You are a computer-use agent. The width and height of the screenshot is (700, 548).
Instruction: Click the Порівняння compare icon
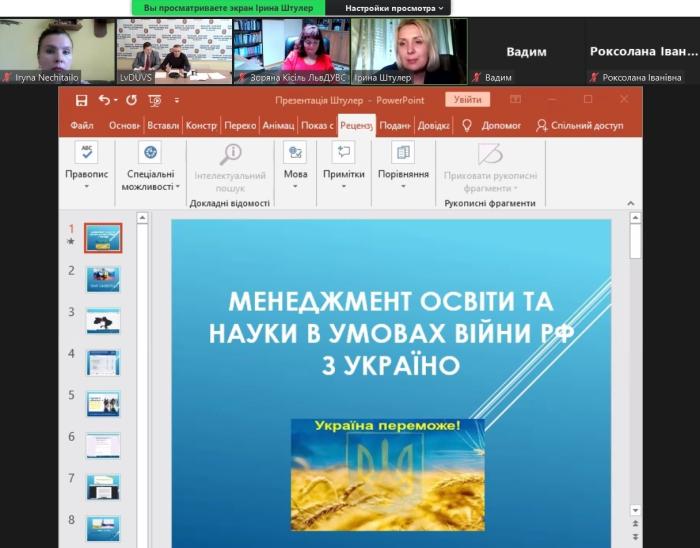[403, 152]
